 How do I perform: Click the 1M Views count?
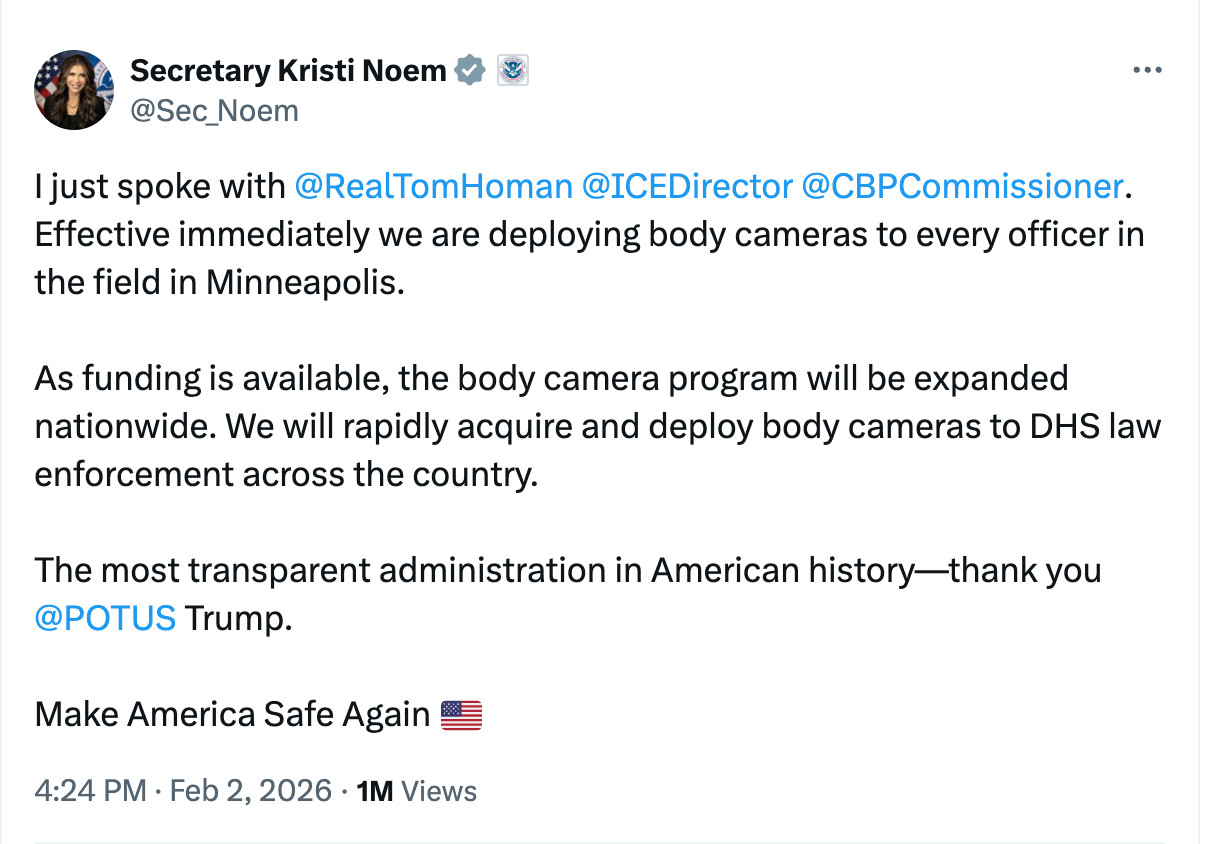417,791
